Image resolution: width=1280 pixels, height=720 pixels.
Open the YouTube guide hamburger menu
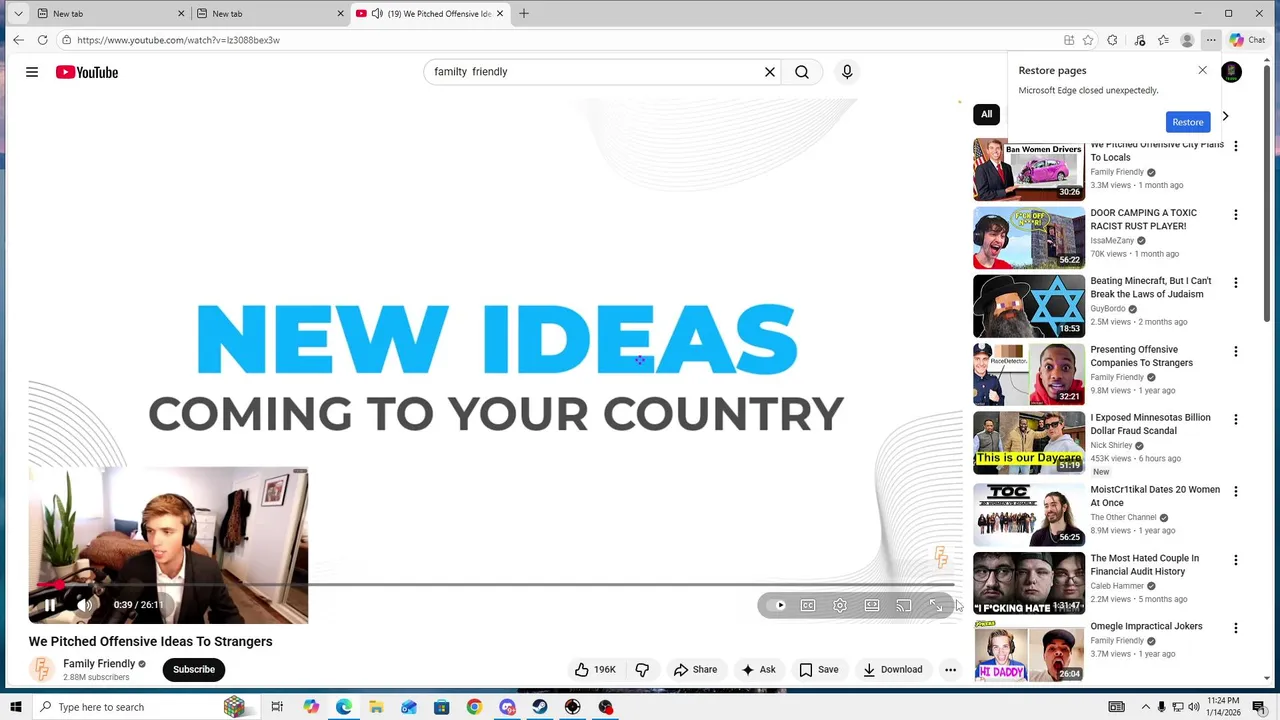click(x=32, y=72)
